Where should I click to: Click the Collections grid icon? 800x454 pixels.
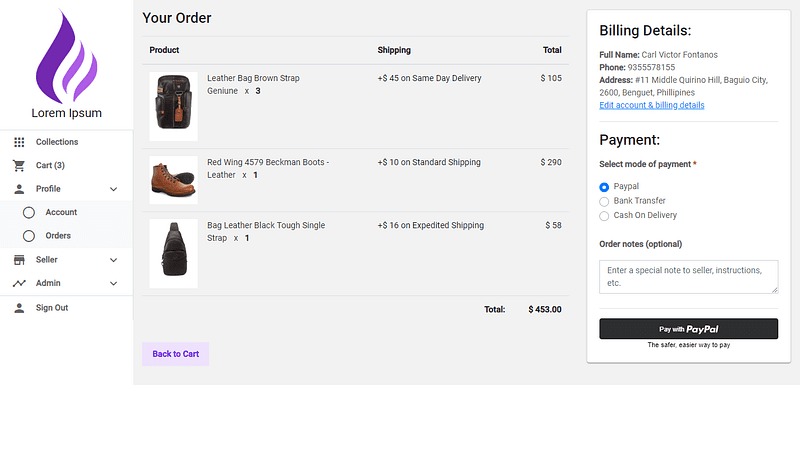tap(19, 142)
